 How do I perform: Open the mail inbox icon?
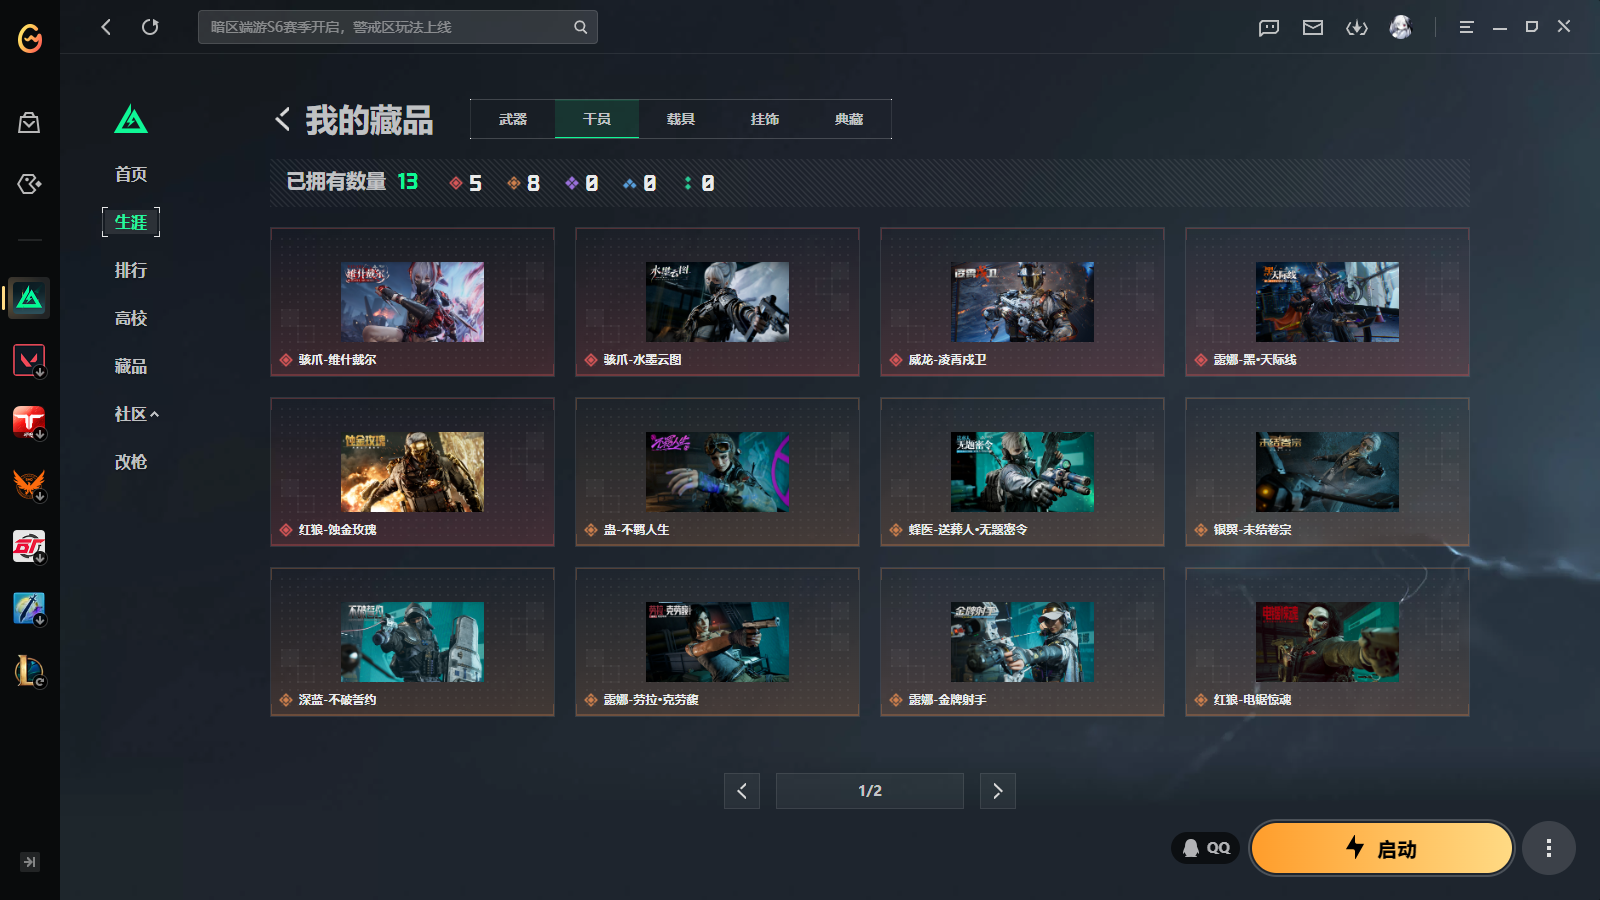pos(1313,27)
